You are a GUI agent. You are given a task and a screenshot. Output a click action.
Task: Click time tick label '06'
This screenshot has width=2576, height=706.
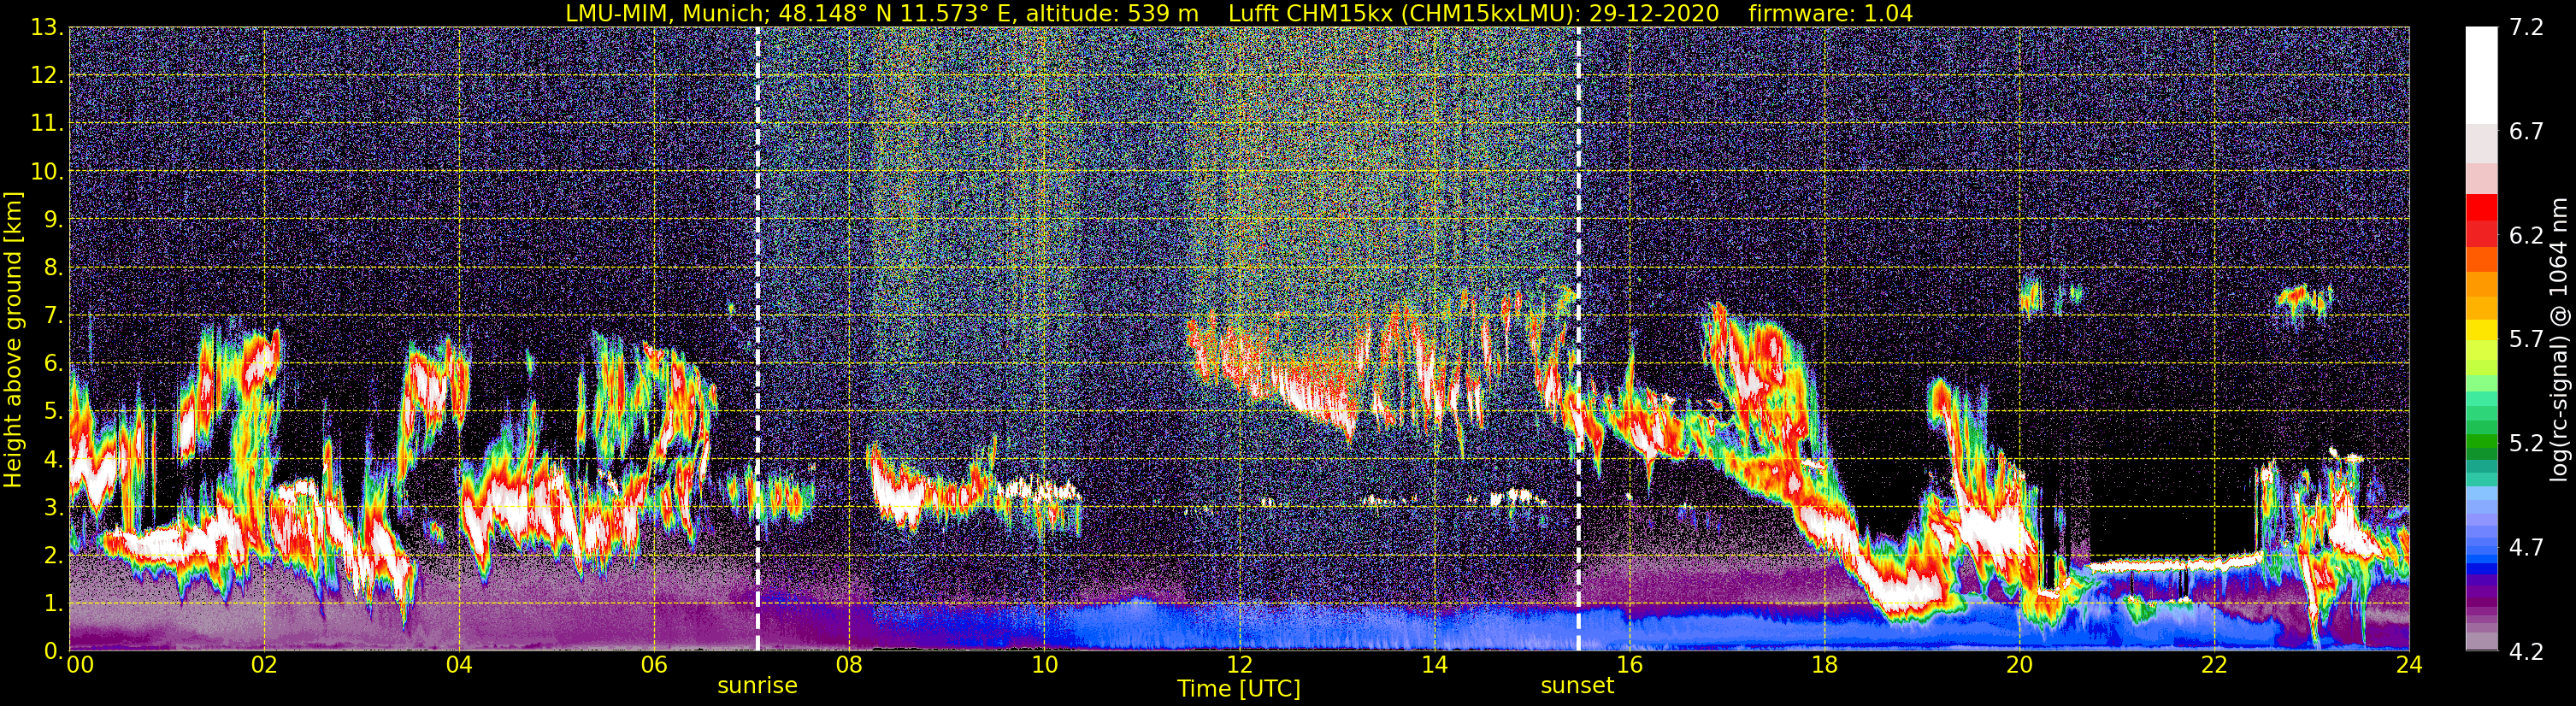[654, 665]
